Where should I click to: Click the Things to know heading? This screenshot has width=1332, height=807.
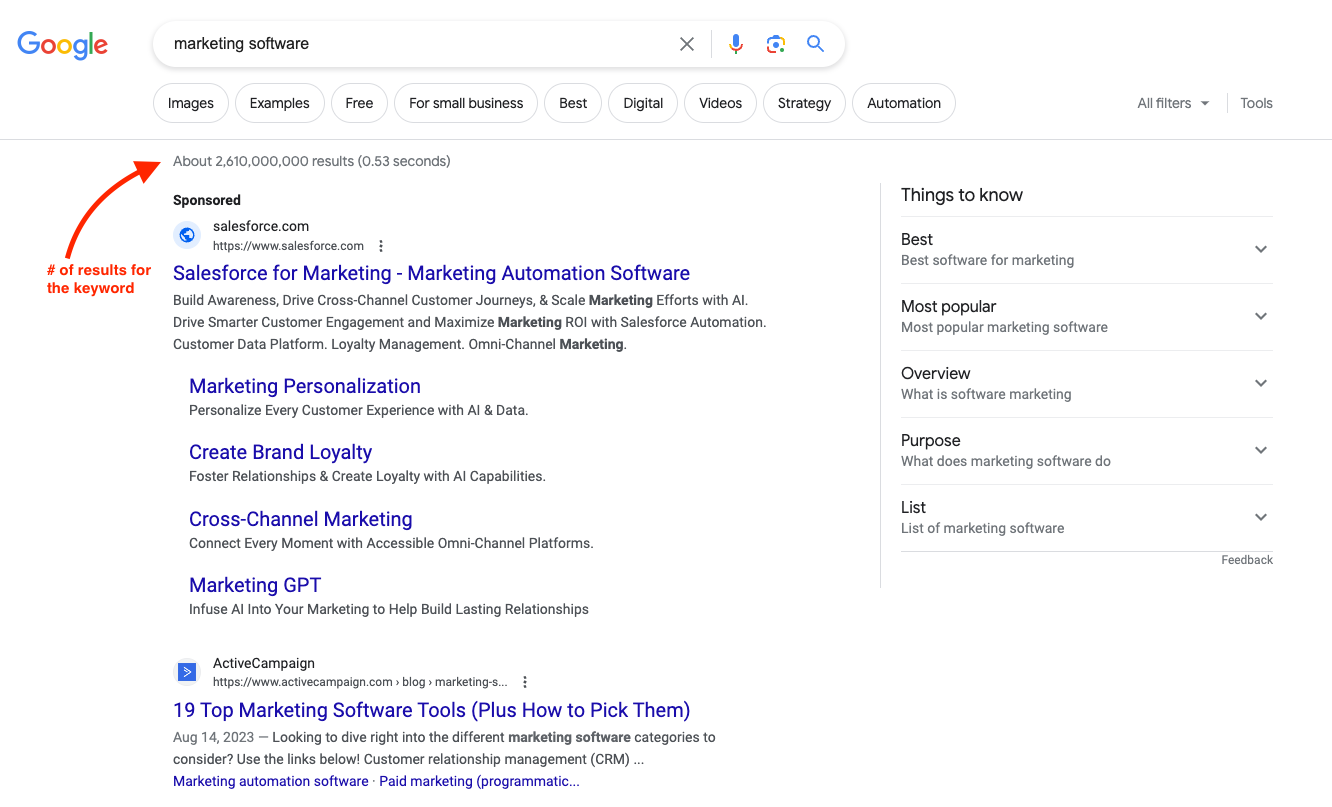962,195
